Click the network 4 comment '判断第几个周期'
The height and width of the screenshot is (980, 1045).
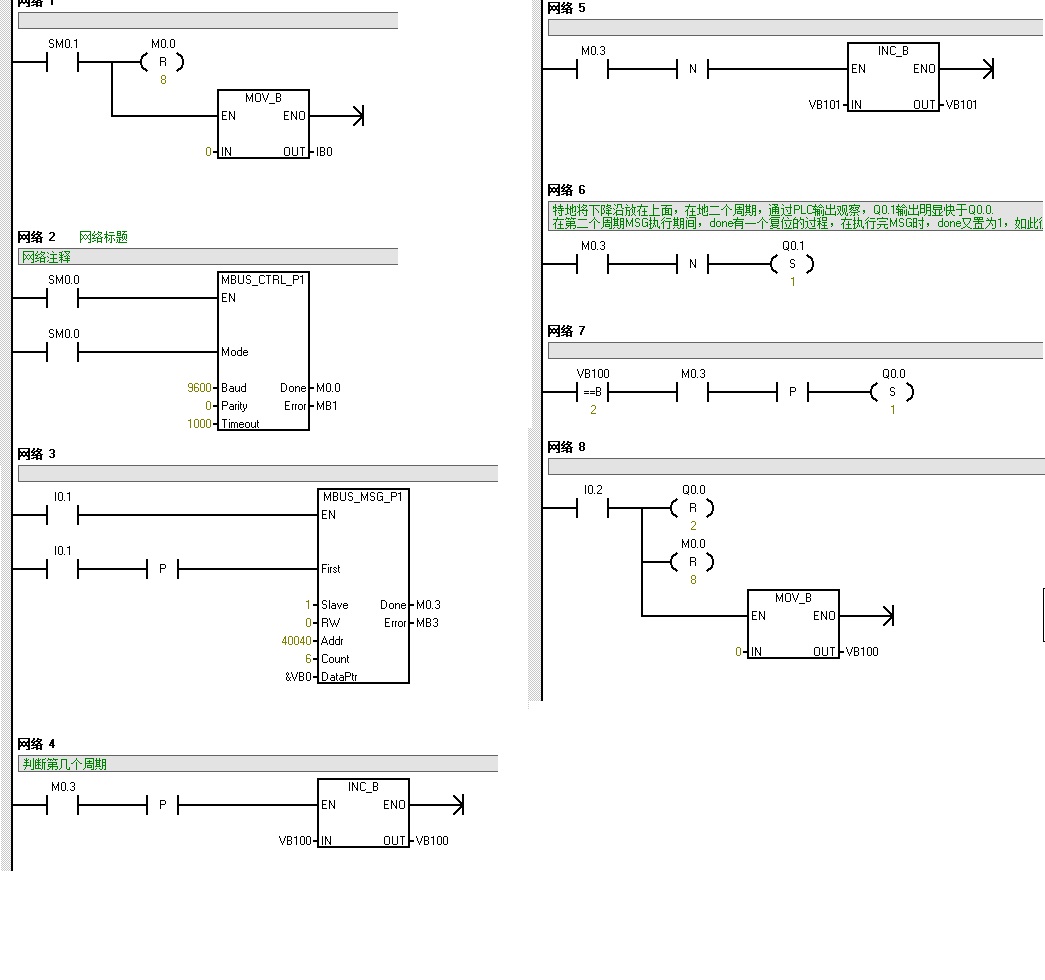tap(65, 764)
